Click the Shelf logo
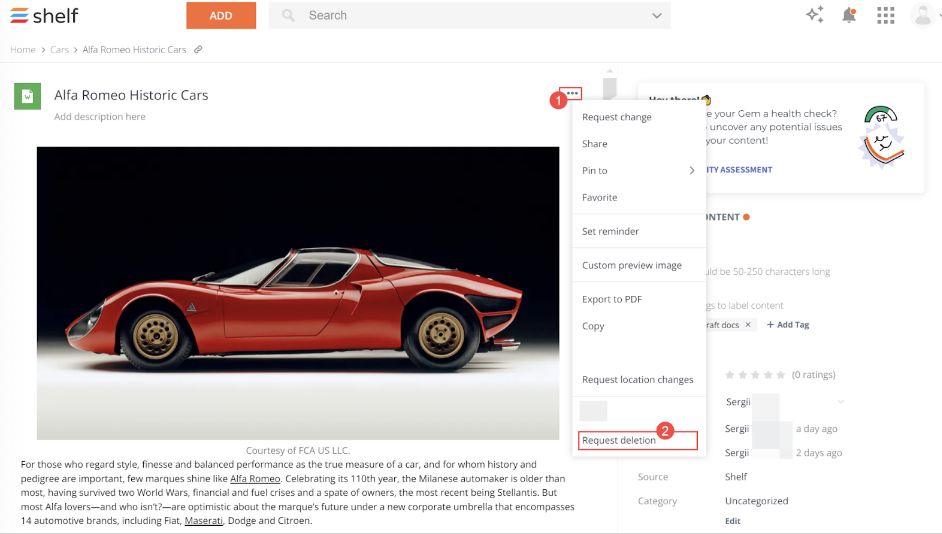 [x=44, y=16]
